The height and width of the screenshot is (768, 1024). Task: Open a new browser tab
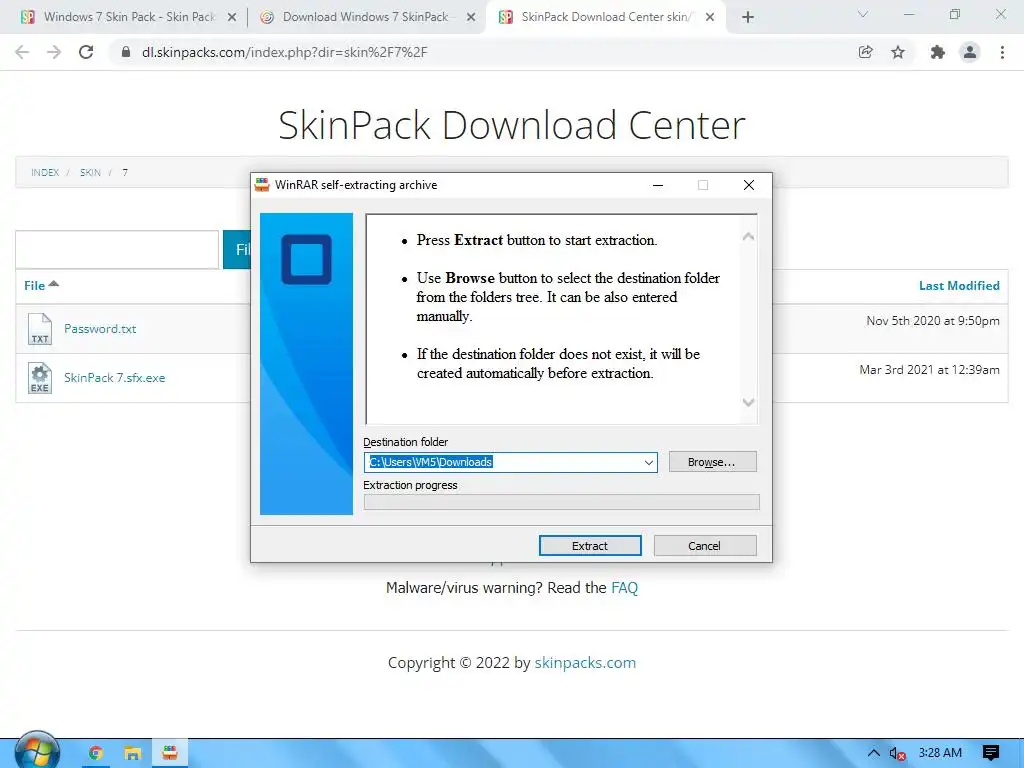pyautogui.click(x=748, y=18)
